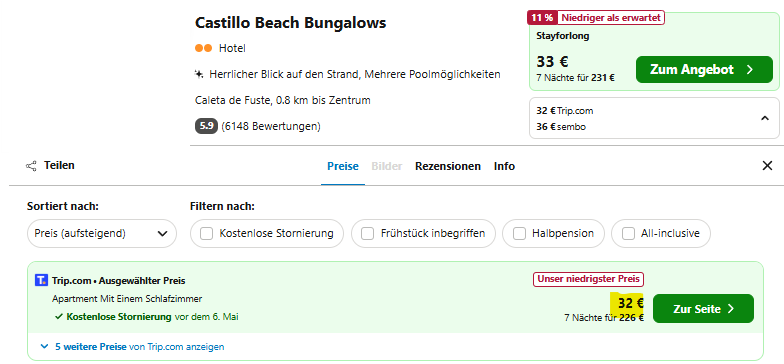Open the Preis (aufsteigend) sort dropdown

[x=102, y=234]
